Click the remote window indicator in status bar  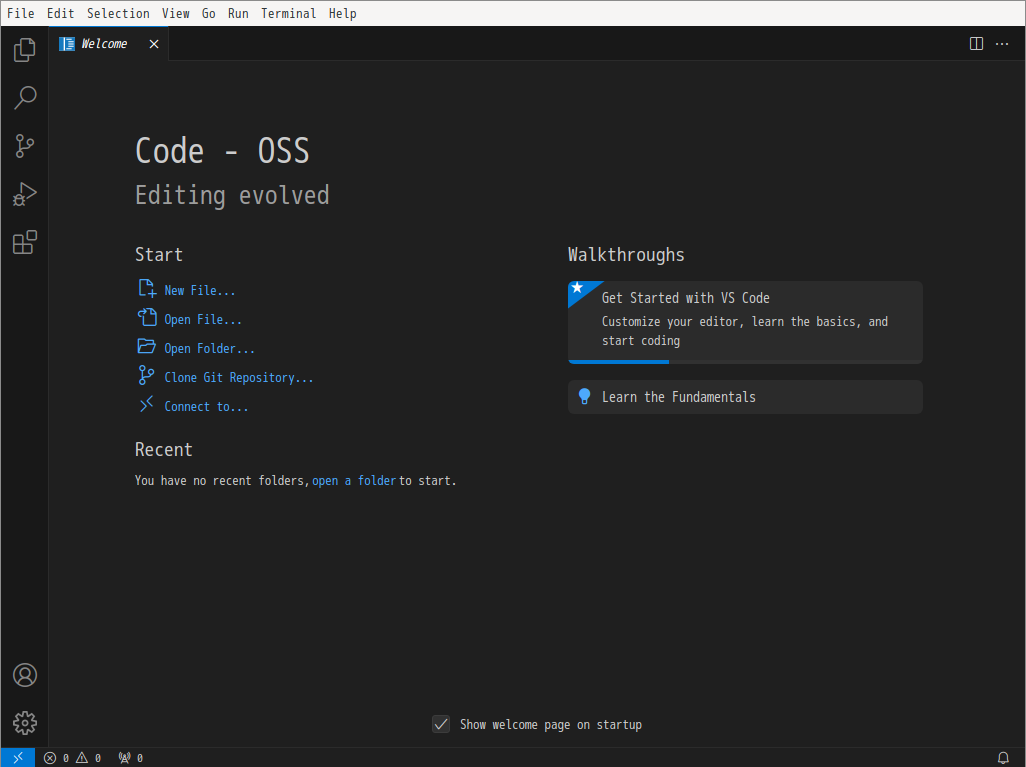tap(18, 758)
